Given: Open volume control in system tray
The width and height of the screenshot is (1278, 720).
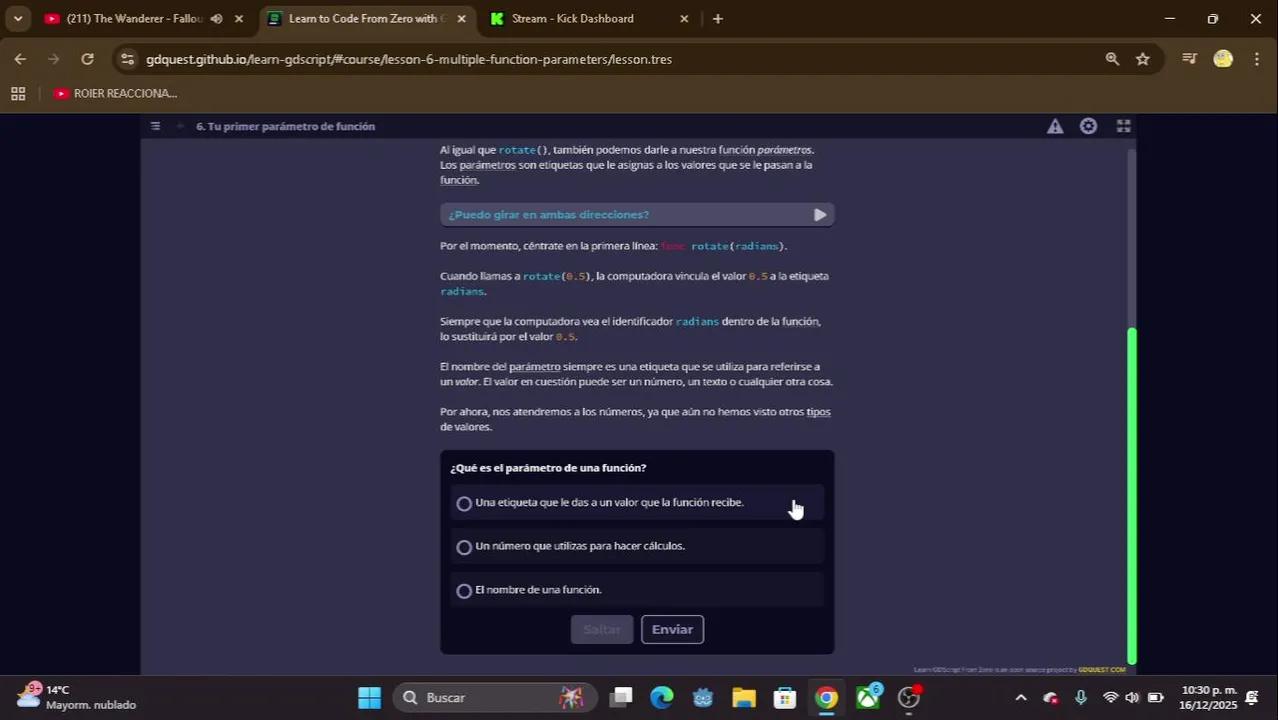Looking at the screenshot, I should click(1132, 698).
